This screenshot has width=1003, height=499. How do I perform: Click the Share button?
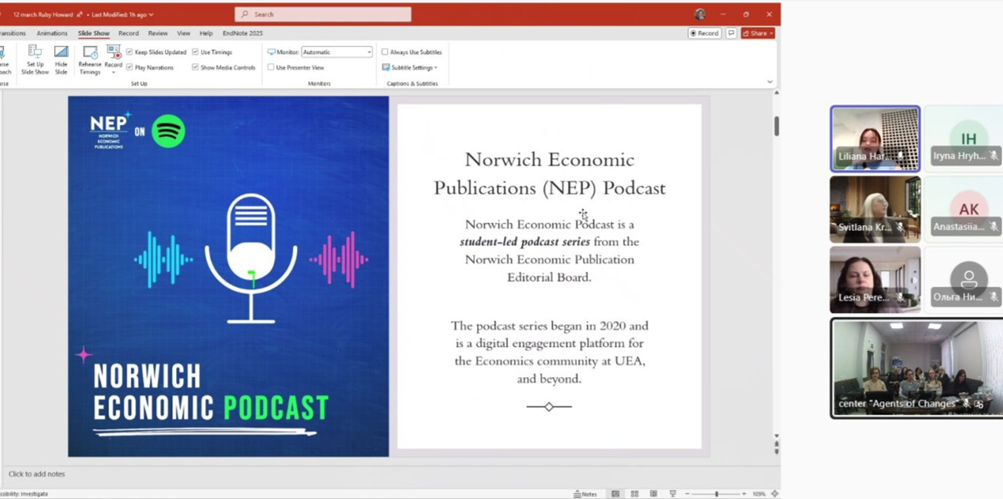point(758,33)
